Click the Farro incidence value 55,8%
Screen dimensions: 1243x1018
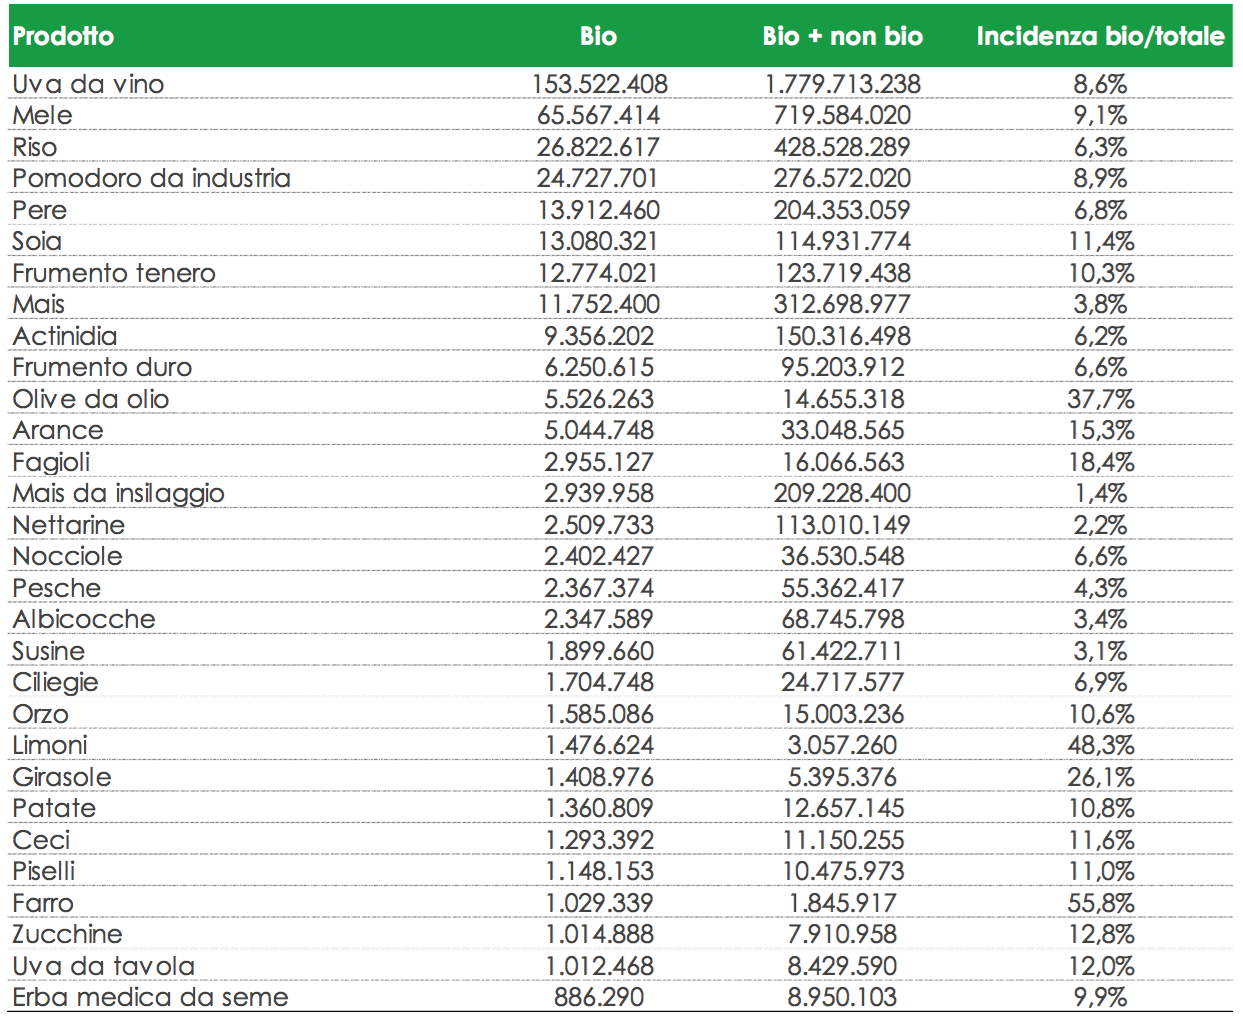coord(1100,903)
